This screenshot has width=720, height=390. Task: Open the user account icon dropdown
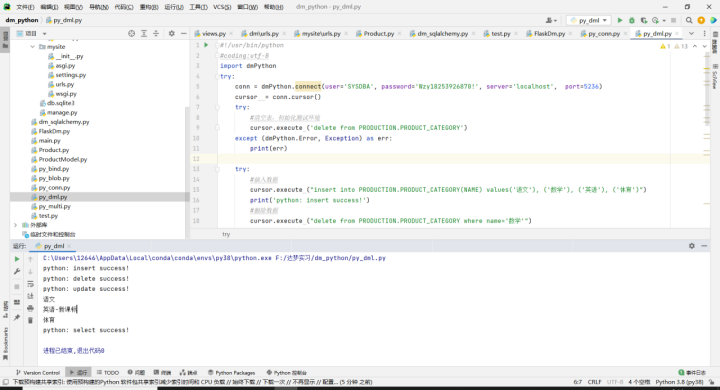[551, 20]
